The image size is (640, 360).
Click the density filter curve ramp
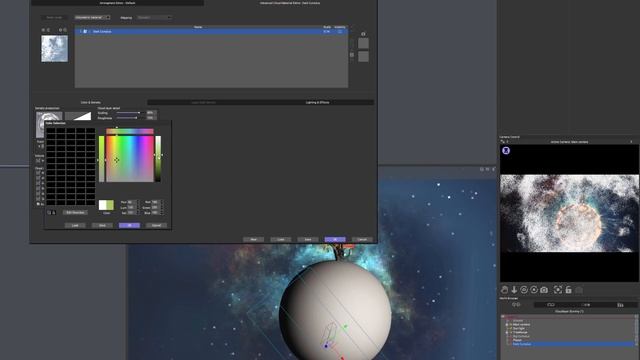78,116
